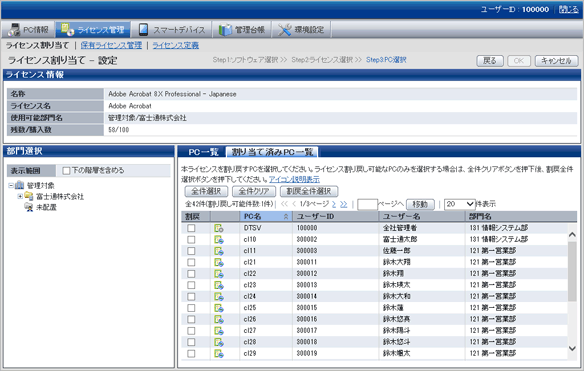The image size is (584, 371).
Task: Select 富士通株式会社 in the department tree
Action: (x=60, y=196)
